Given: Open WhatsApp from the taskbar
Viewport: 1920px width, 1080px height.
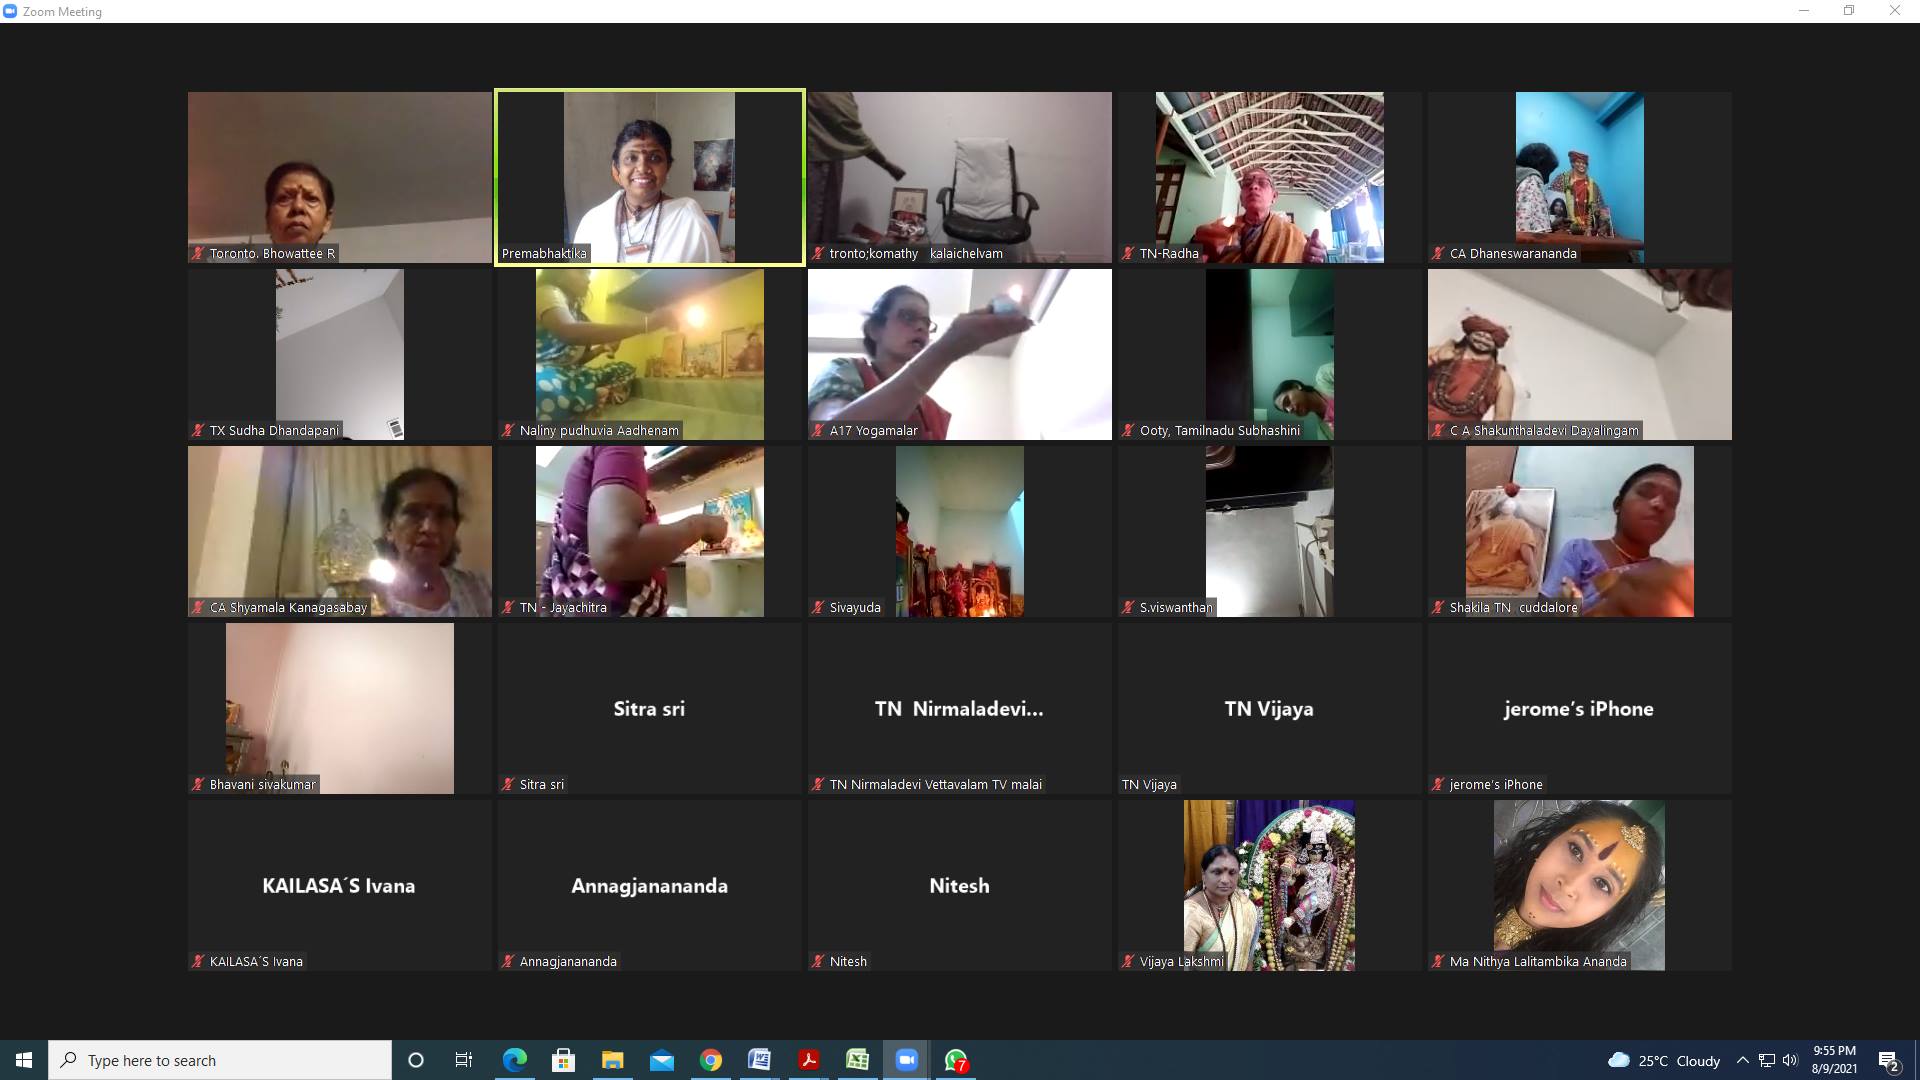Looking at the screenshot, I should (956, 1060).
